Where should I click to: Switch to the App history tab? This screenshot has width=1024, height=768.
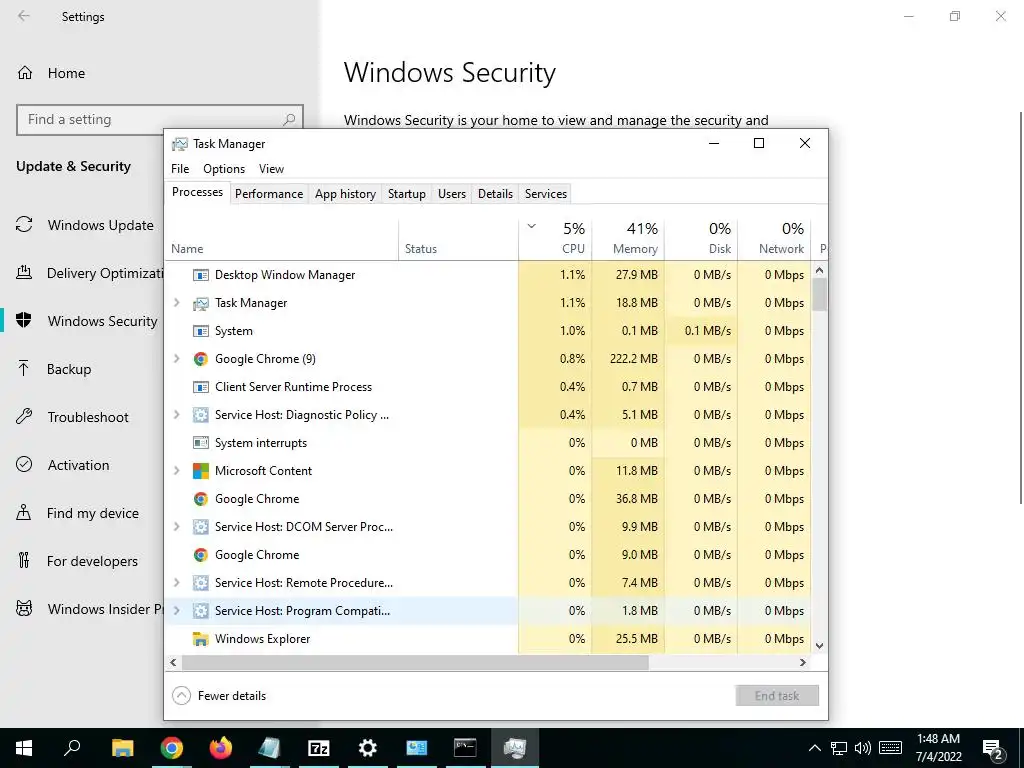[x=345, y=194]
